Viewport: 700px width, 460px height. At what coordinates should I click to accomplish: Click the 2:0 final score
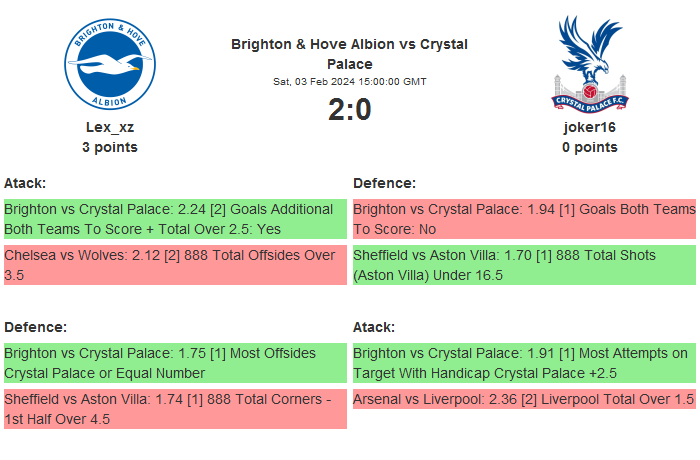coord(349,109)
